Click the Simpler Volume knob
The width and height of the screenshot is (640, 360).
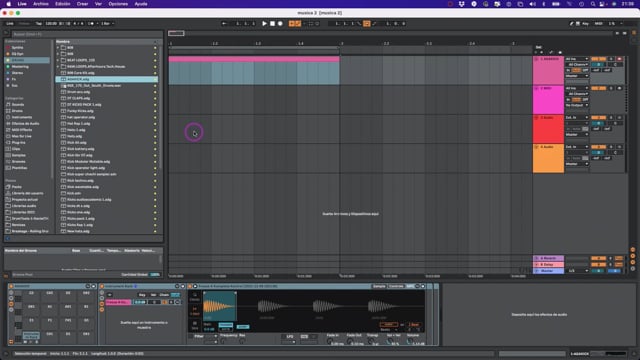411,341
